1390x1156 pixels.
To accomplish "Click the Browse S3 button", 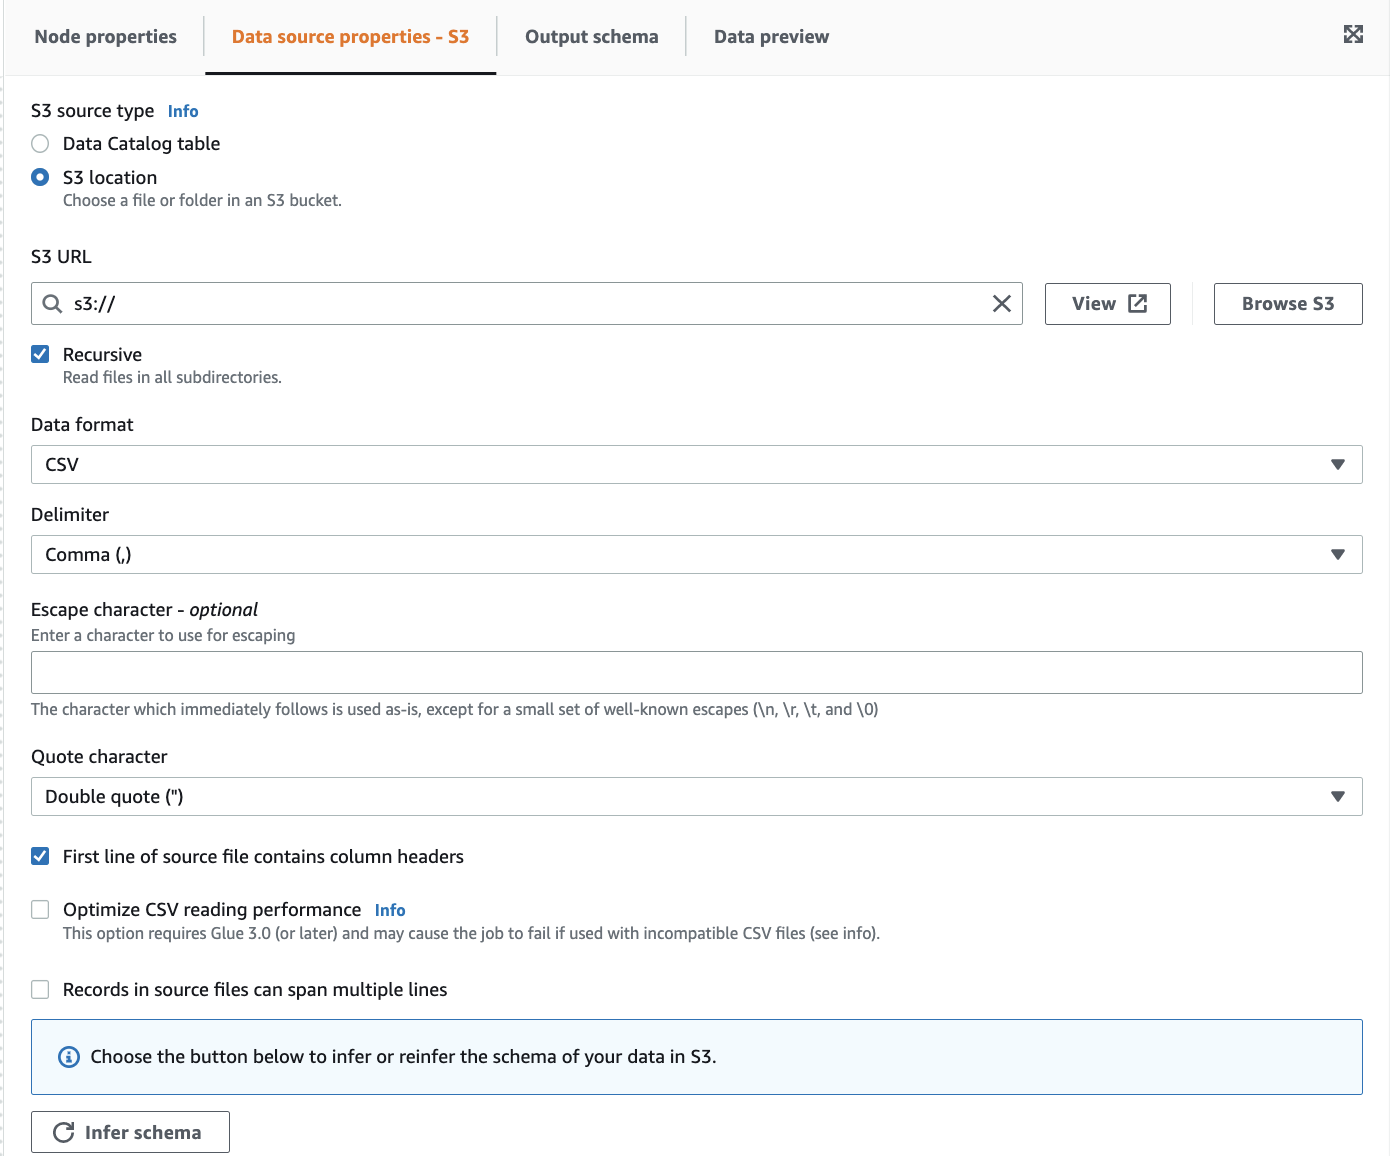I will point(1287,304).
